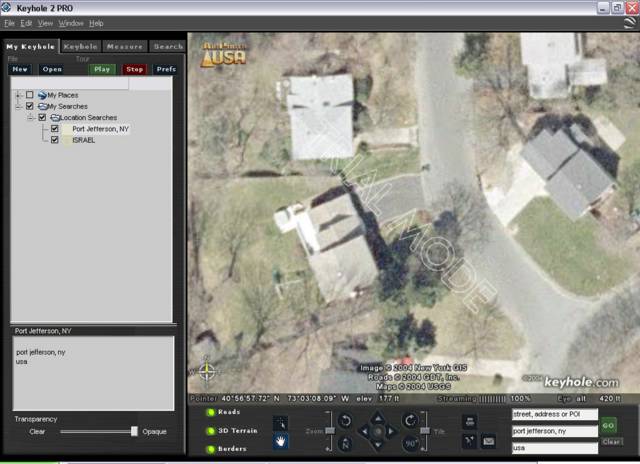Reset tilt with the 90° button

click(410, 444)
